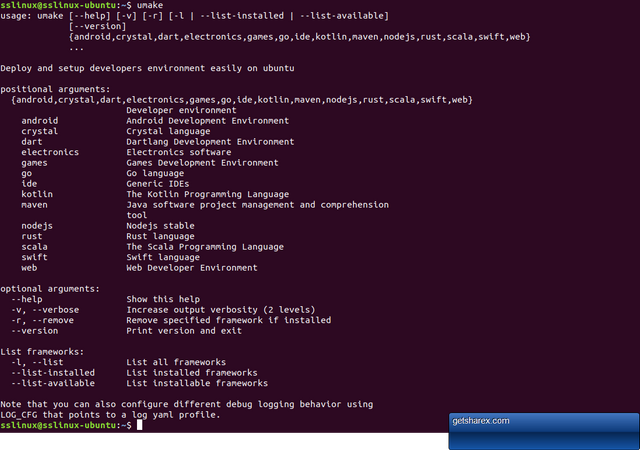Click the text 'Swift language'

(x=163, y=257)
